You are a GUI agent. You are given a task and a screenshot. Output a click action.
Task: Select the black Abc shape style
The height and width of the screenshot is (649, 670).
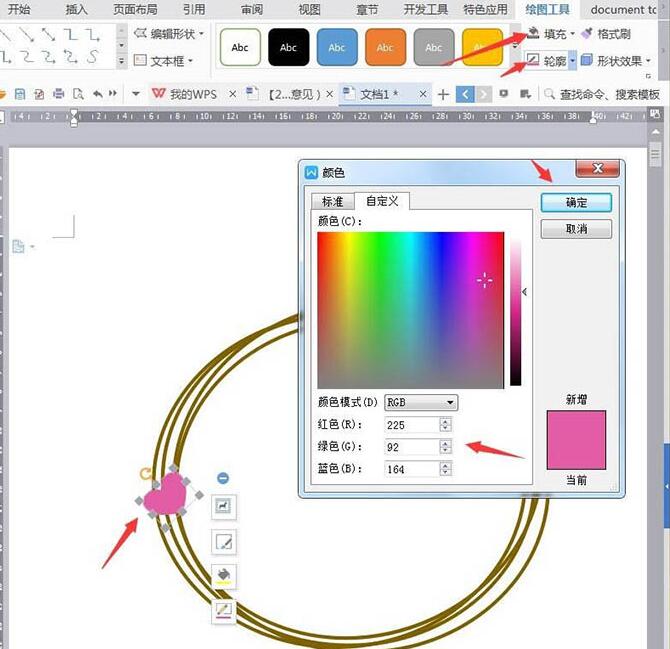pos(288,47)
